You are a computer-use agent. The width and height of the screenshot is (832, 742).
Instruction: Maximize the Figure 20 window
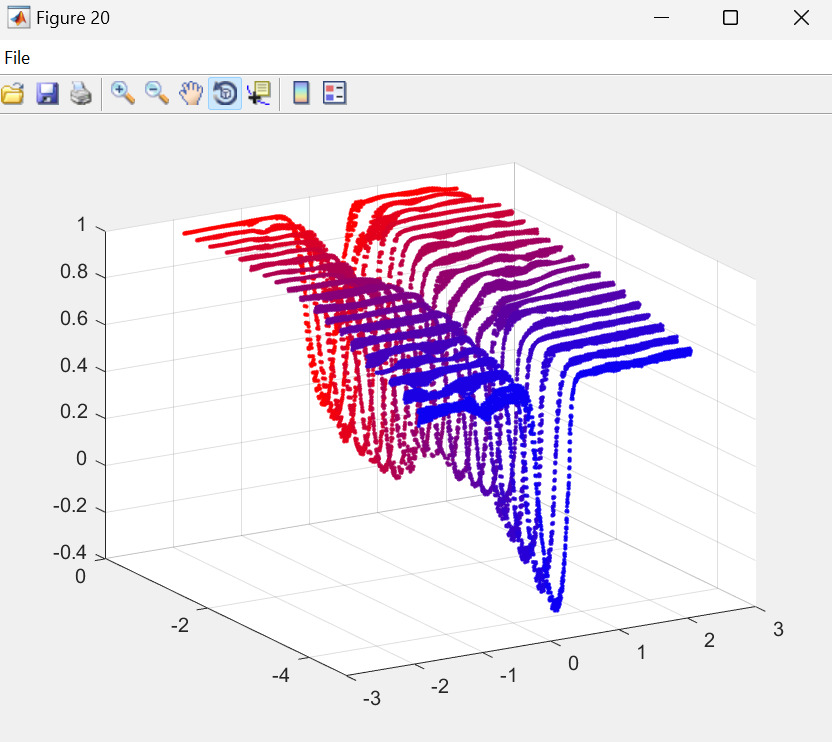(x=730, y=18)
